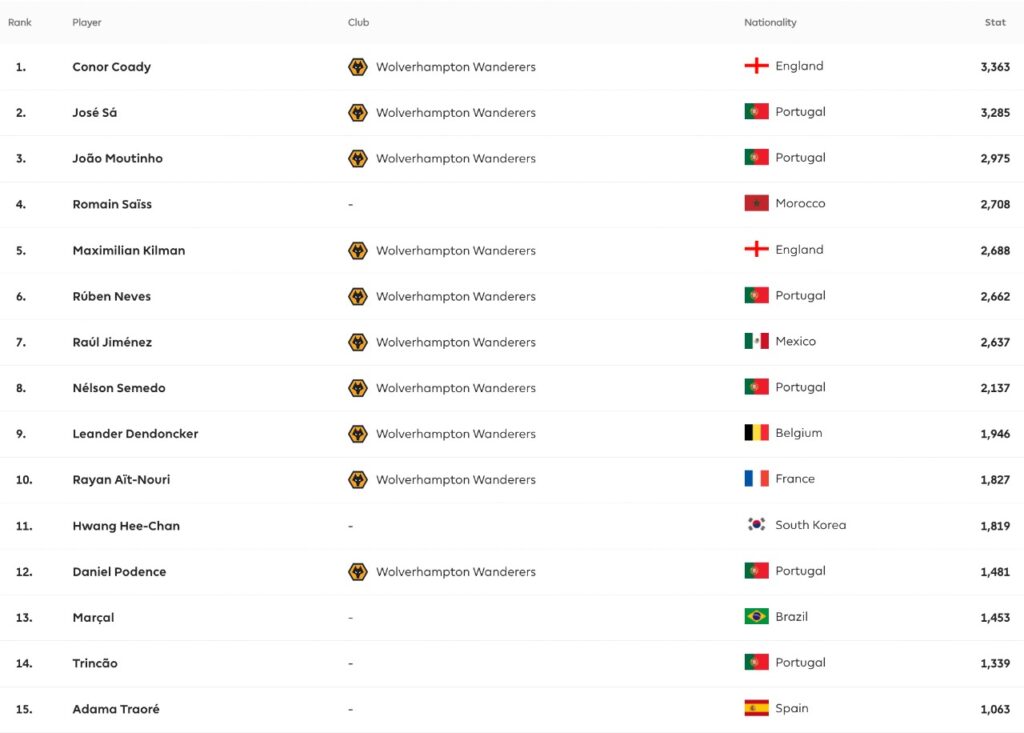Click the Spain flag beside Adama Traoré

coord(756,708)
